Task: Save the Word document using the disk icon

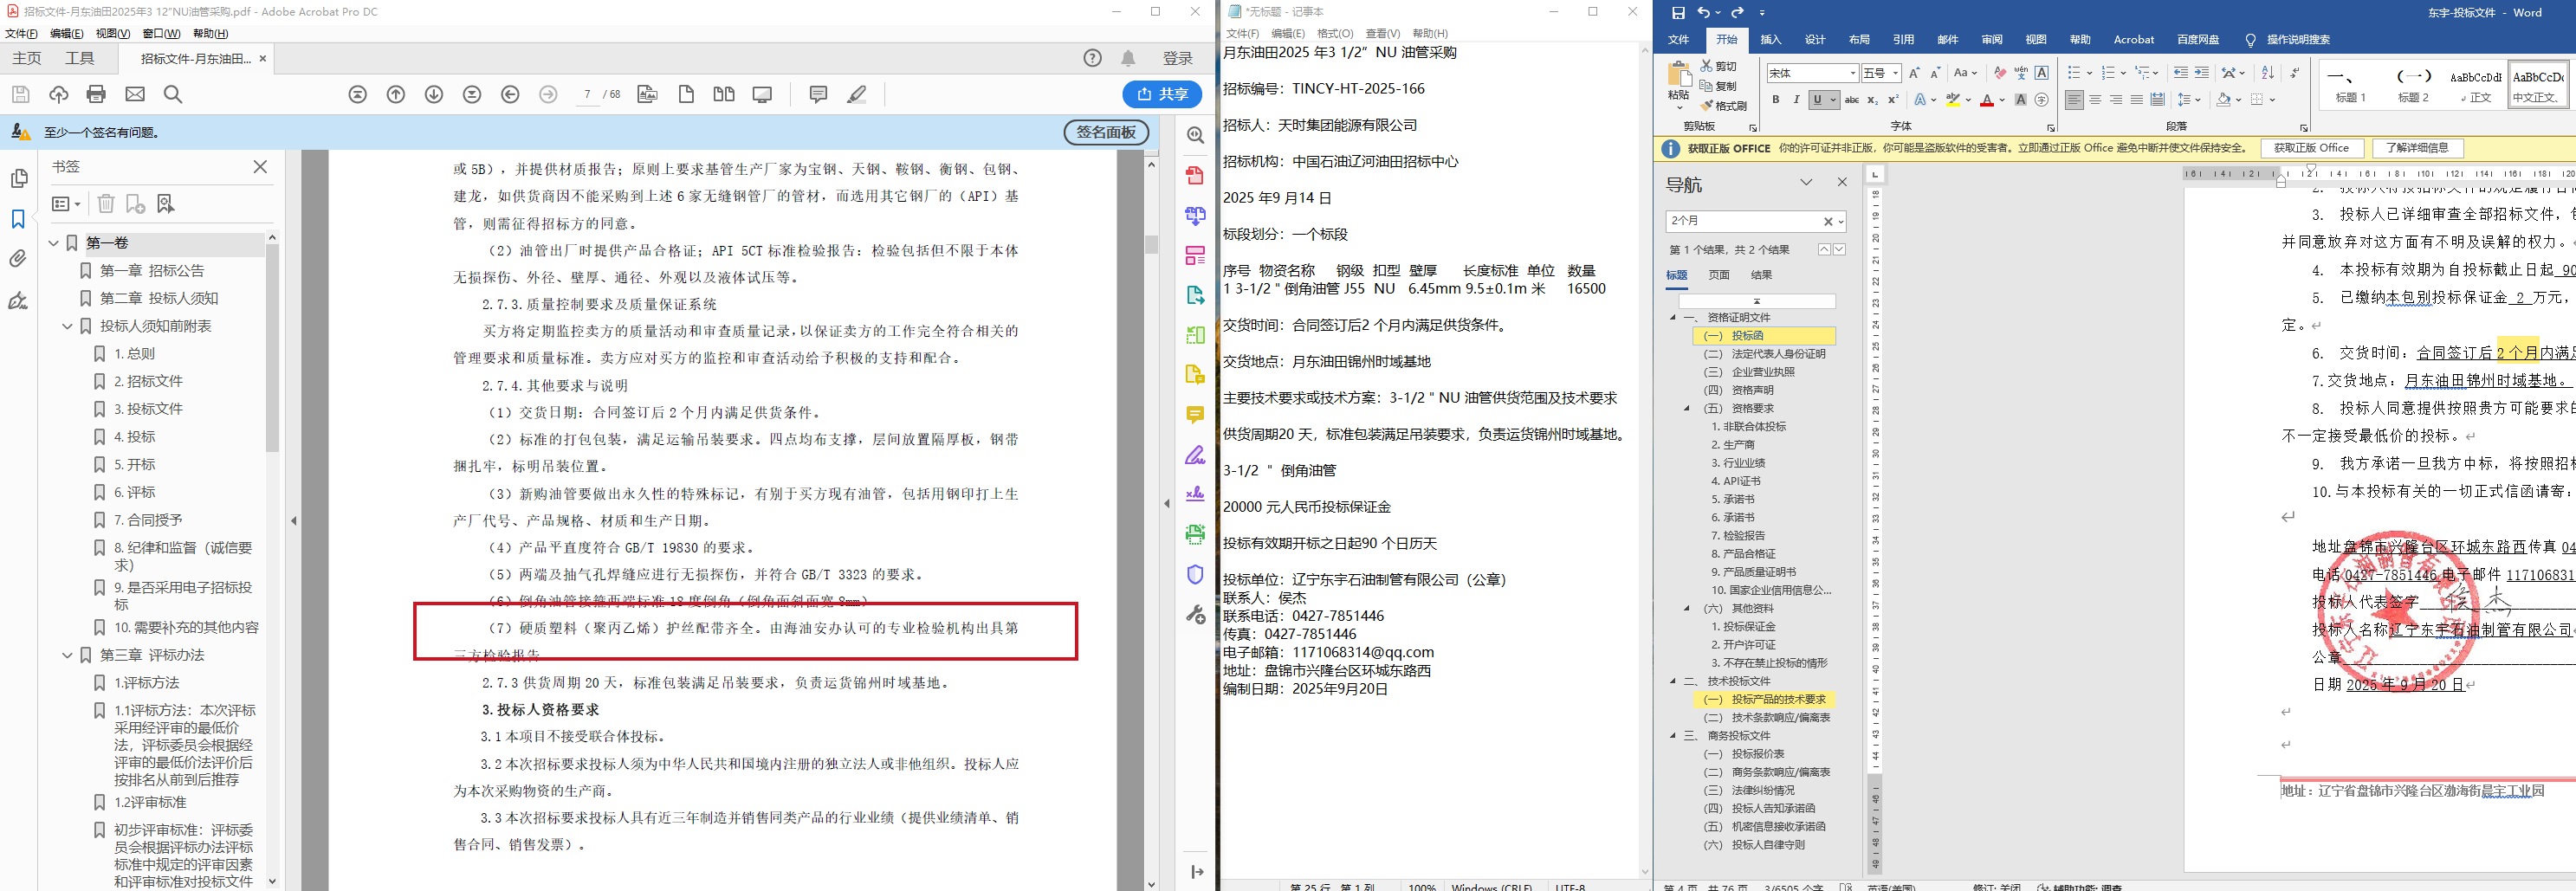Action: click(1678, 12)
